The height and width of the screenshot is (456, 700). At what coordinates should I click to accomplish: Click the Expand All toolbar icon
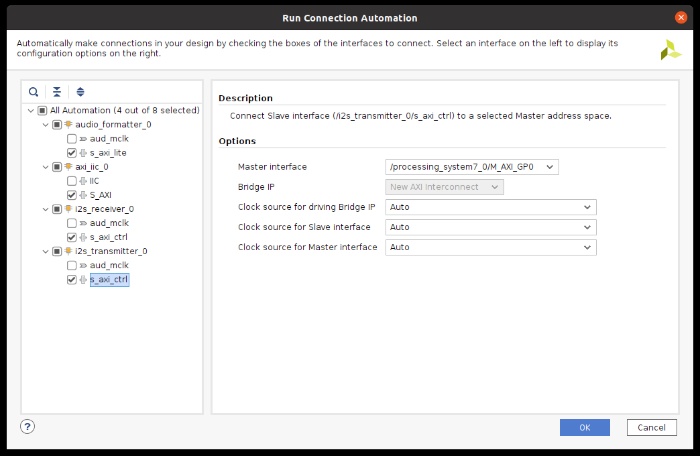click(x=80, y=92)
